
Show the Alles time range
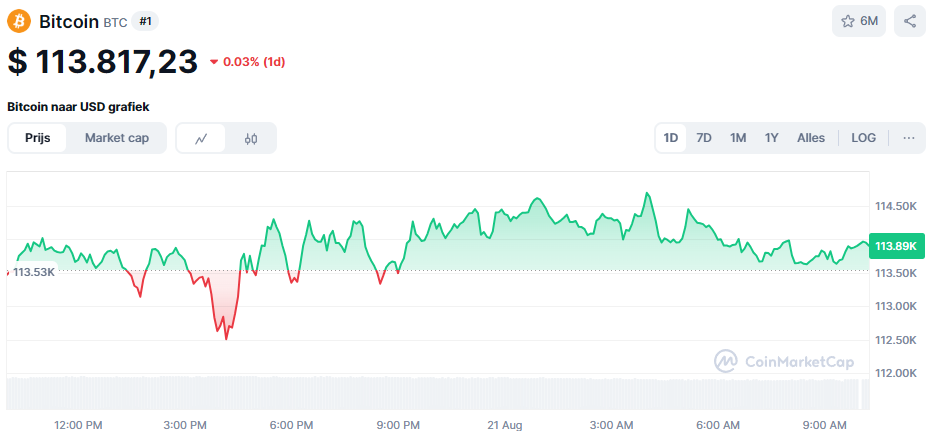(x=811, y=138)
